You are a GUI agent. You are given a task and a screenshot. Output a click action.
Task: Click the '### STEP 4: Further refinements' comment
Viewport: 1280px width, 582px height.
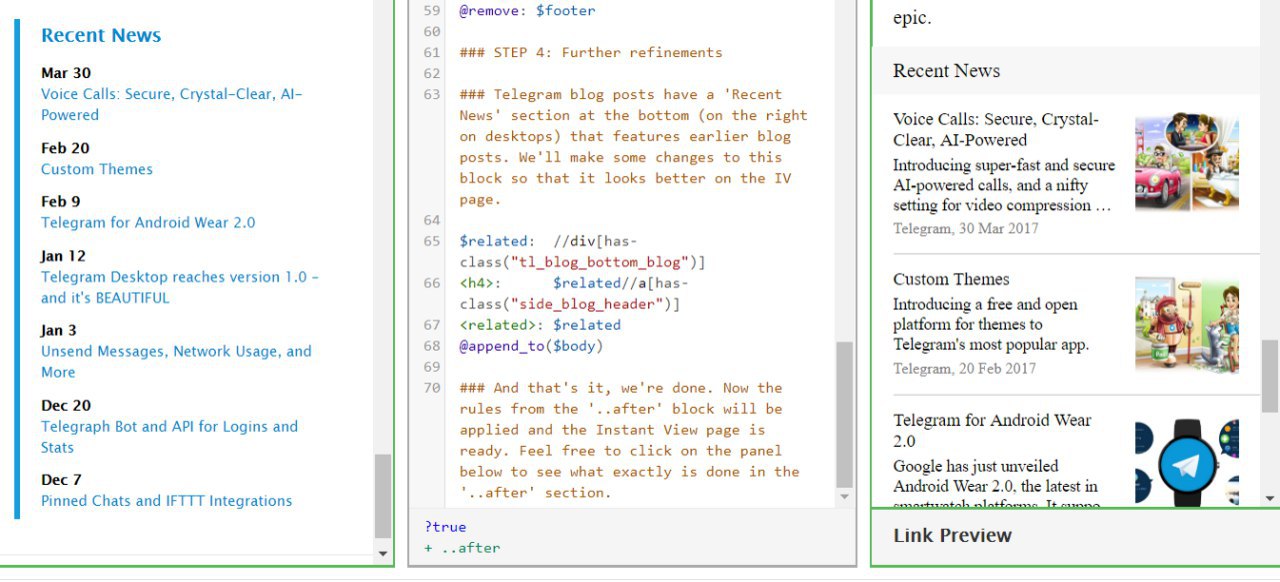590,53
